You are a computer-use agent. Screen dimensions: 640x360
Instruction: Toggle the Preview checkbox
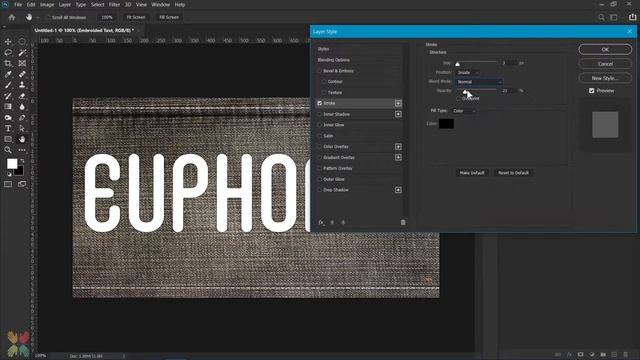(591, 91)
